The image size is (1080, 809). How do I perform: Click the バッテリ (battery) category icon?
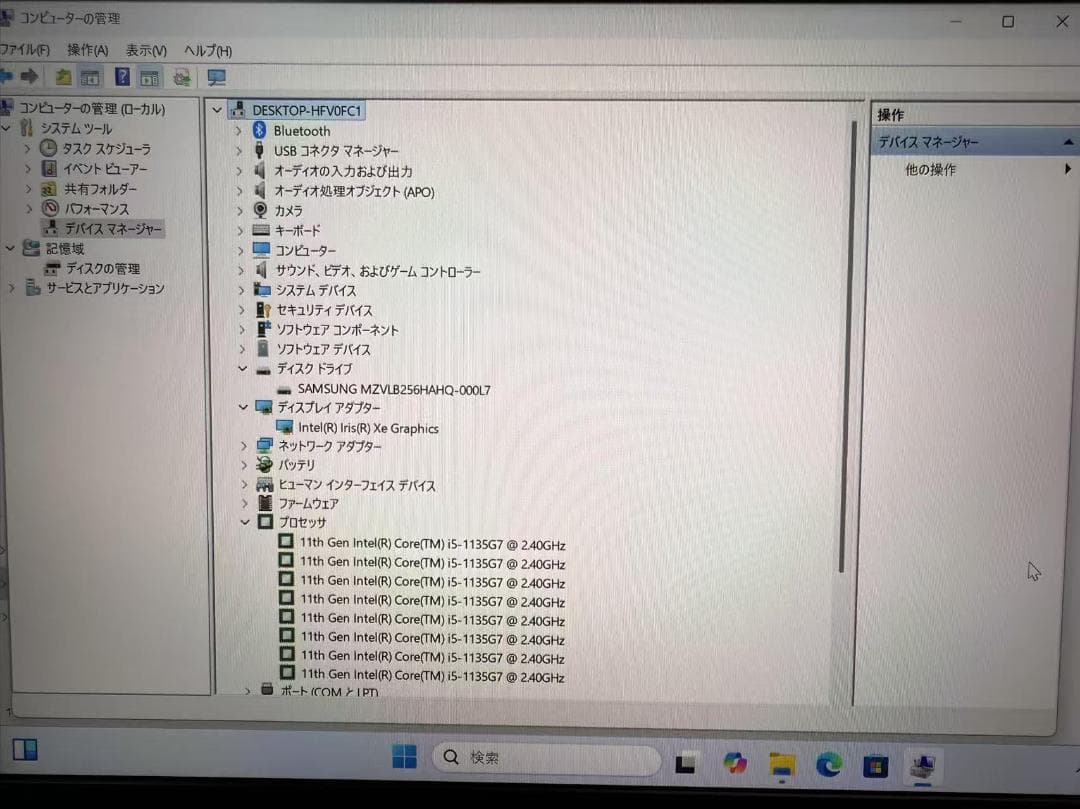265,465
